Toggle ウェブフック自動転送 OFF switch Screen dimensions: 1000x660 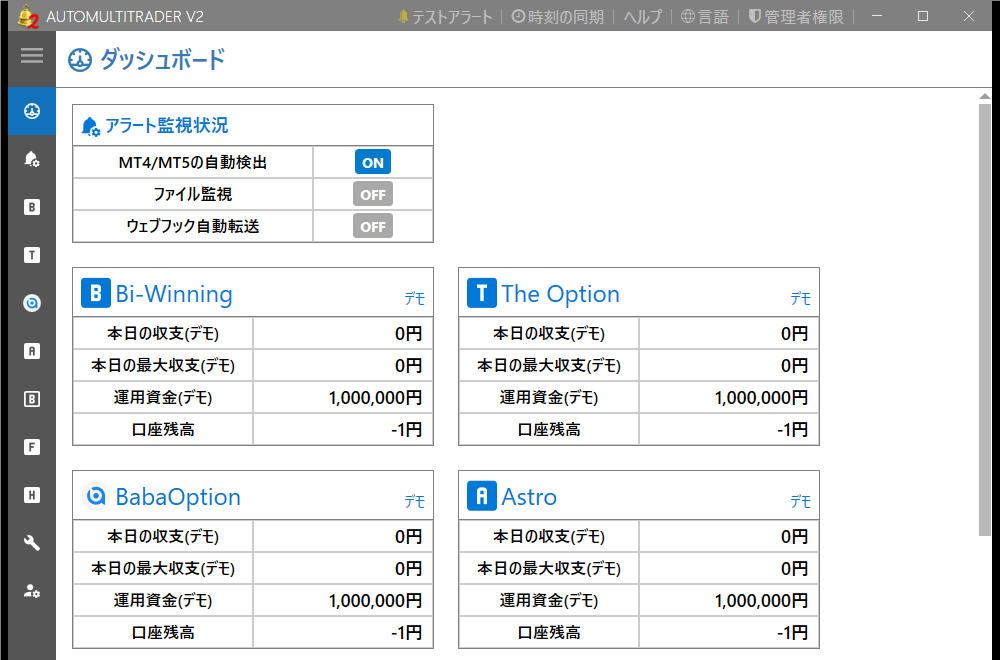coord(372,226)
